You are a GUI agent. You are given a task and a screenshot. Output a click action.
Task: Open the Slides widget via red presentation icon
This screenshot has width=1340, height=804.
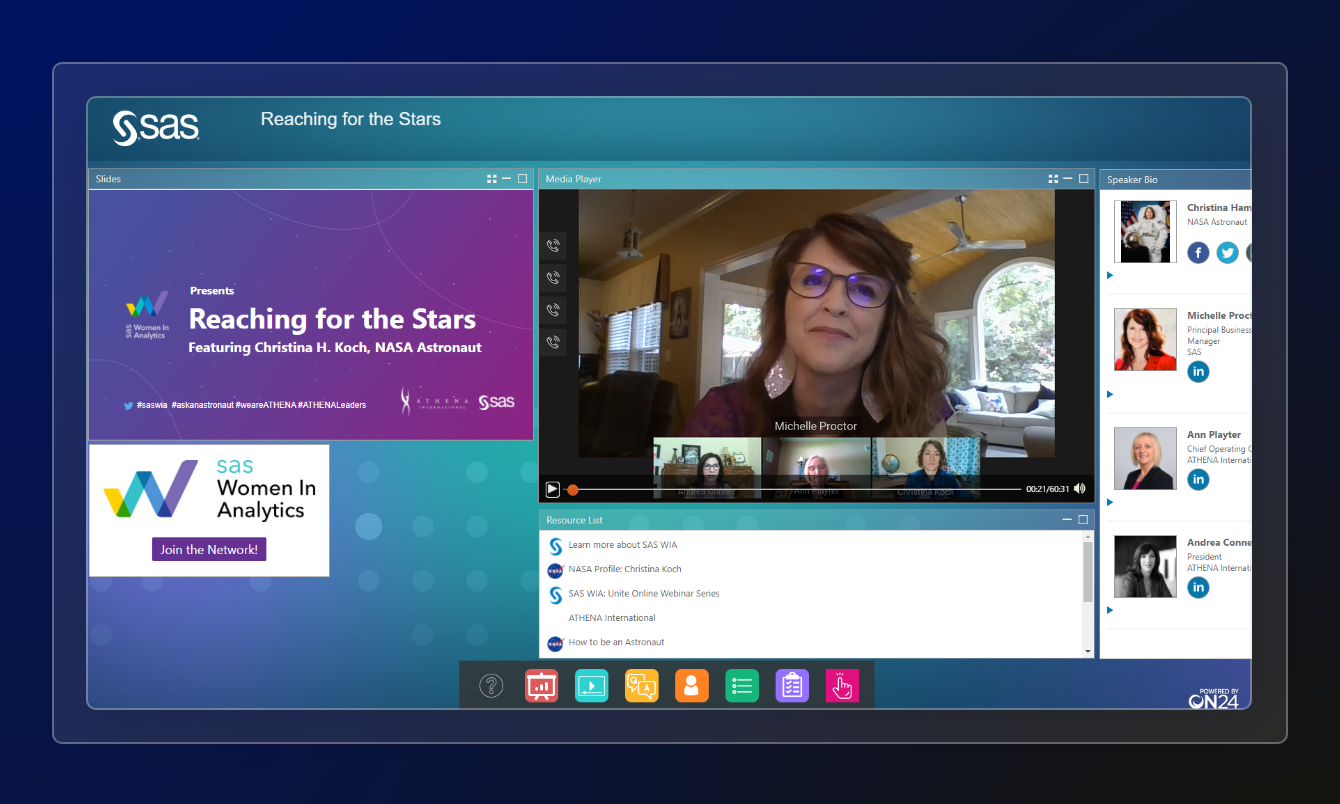pos(541,686)
